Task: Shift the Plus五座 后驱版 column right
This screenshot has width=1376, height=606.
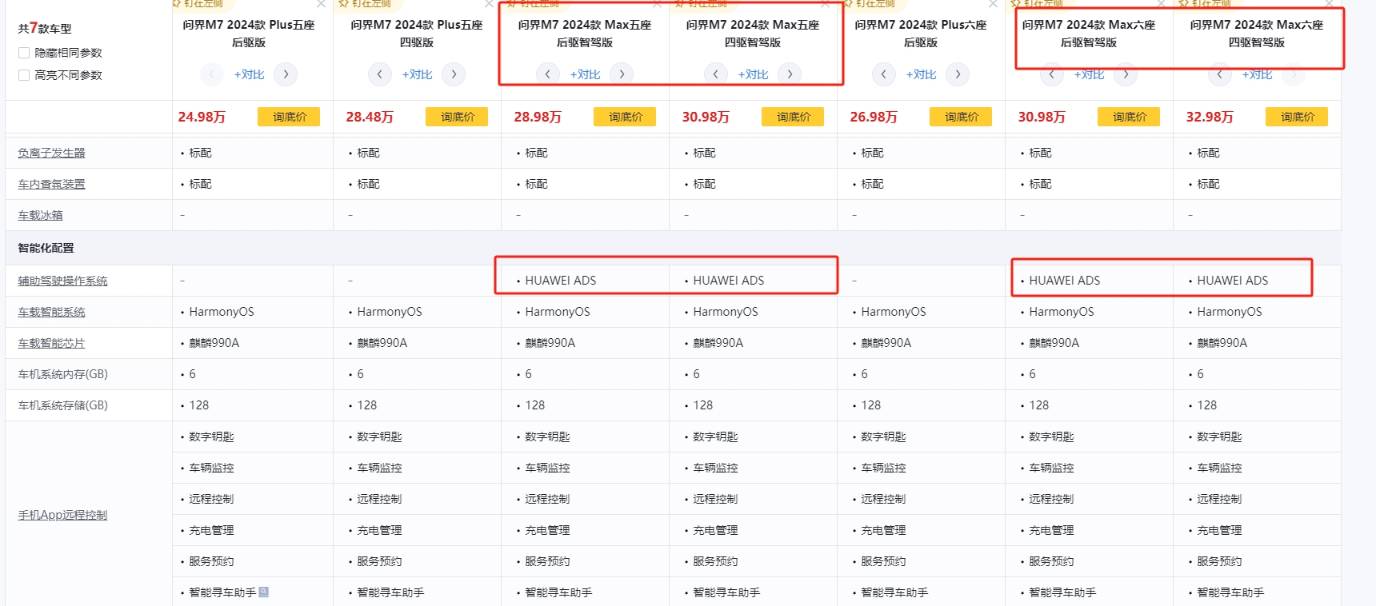Action: coord(285,73)
